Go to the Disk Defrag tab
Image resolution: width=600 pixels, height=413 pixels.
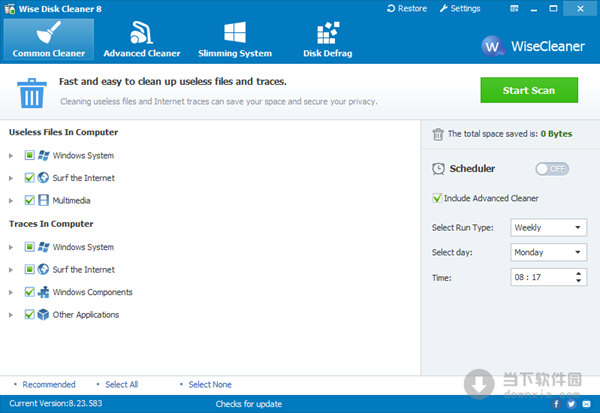click(x=328, y=39)
